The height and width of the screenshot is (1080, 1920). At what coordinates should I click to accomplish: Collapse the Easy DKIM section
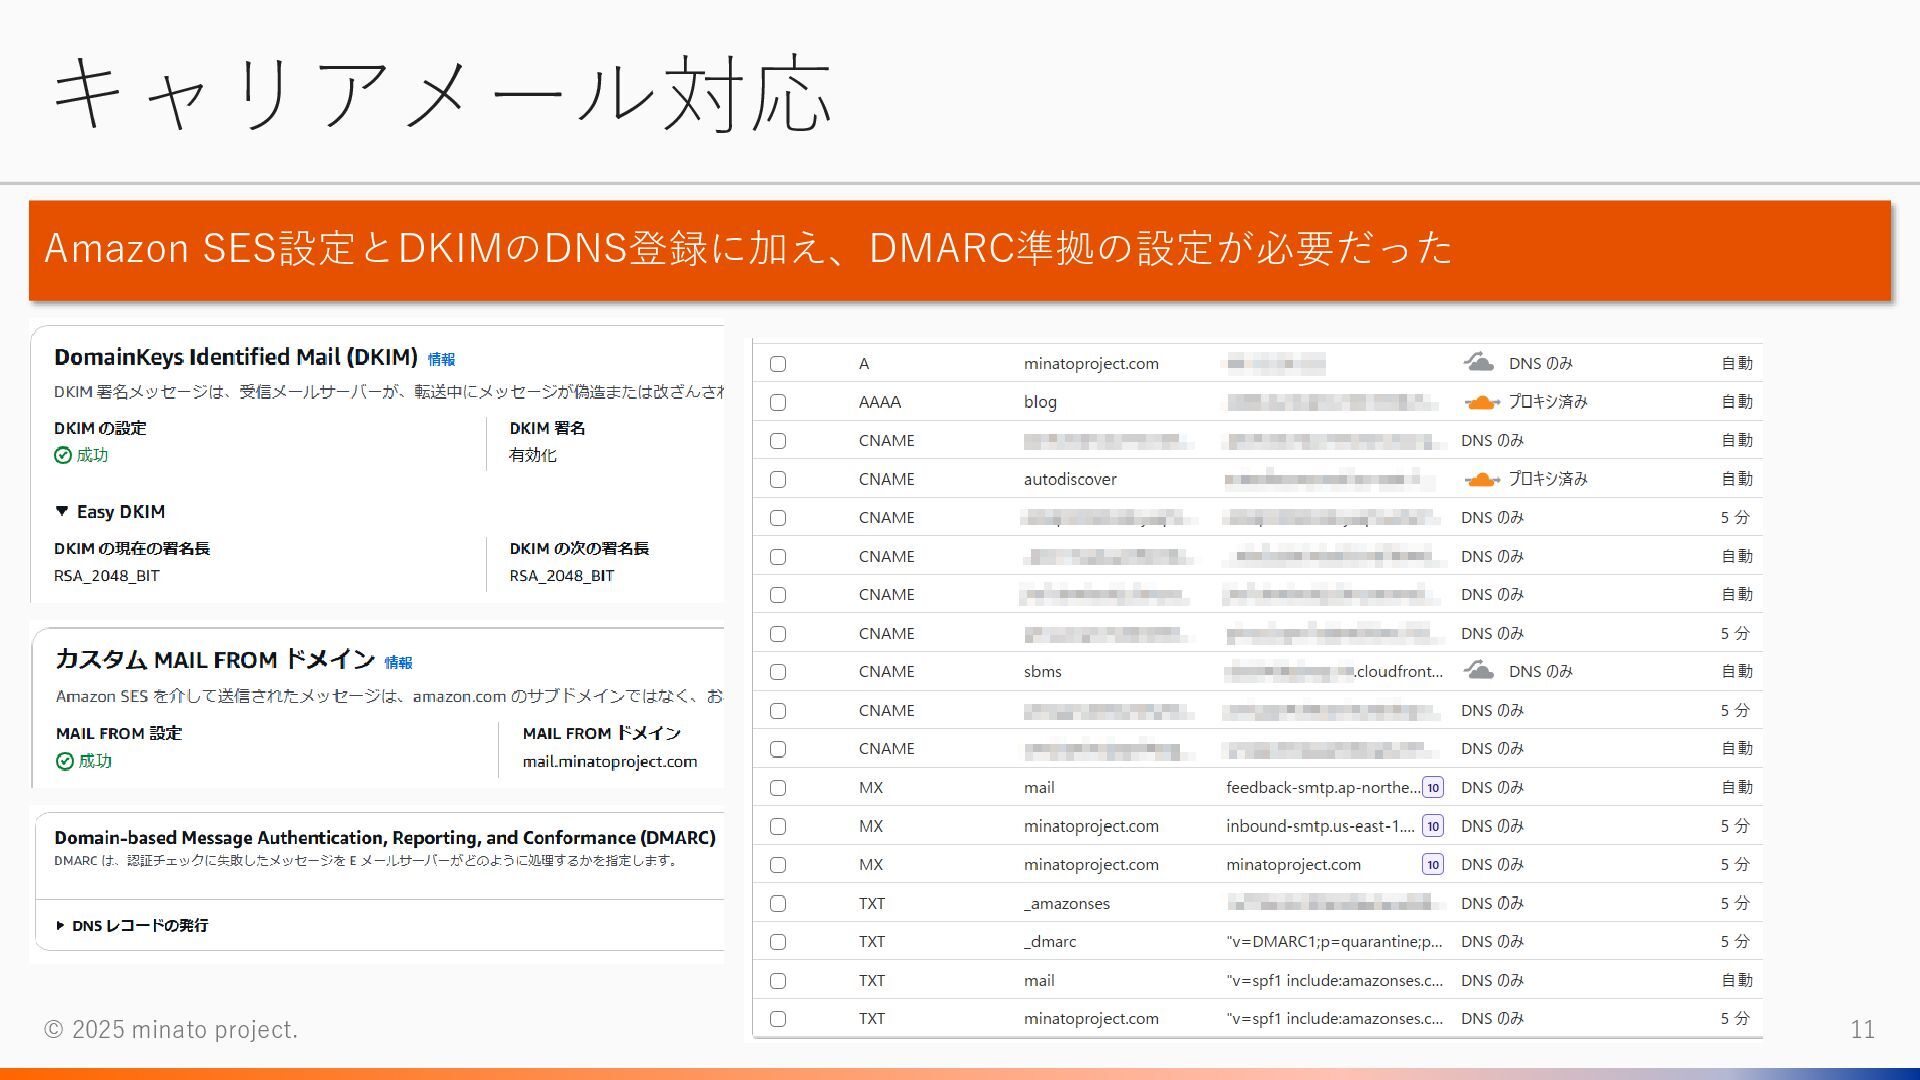pos(63,511)
